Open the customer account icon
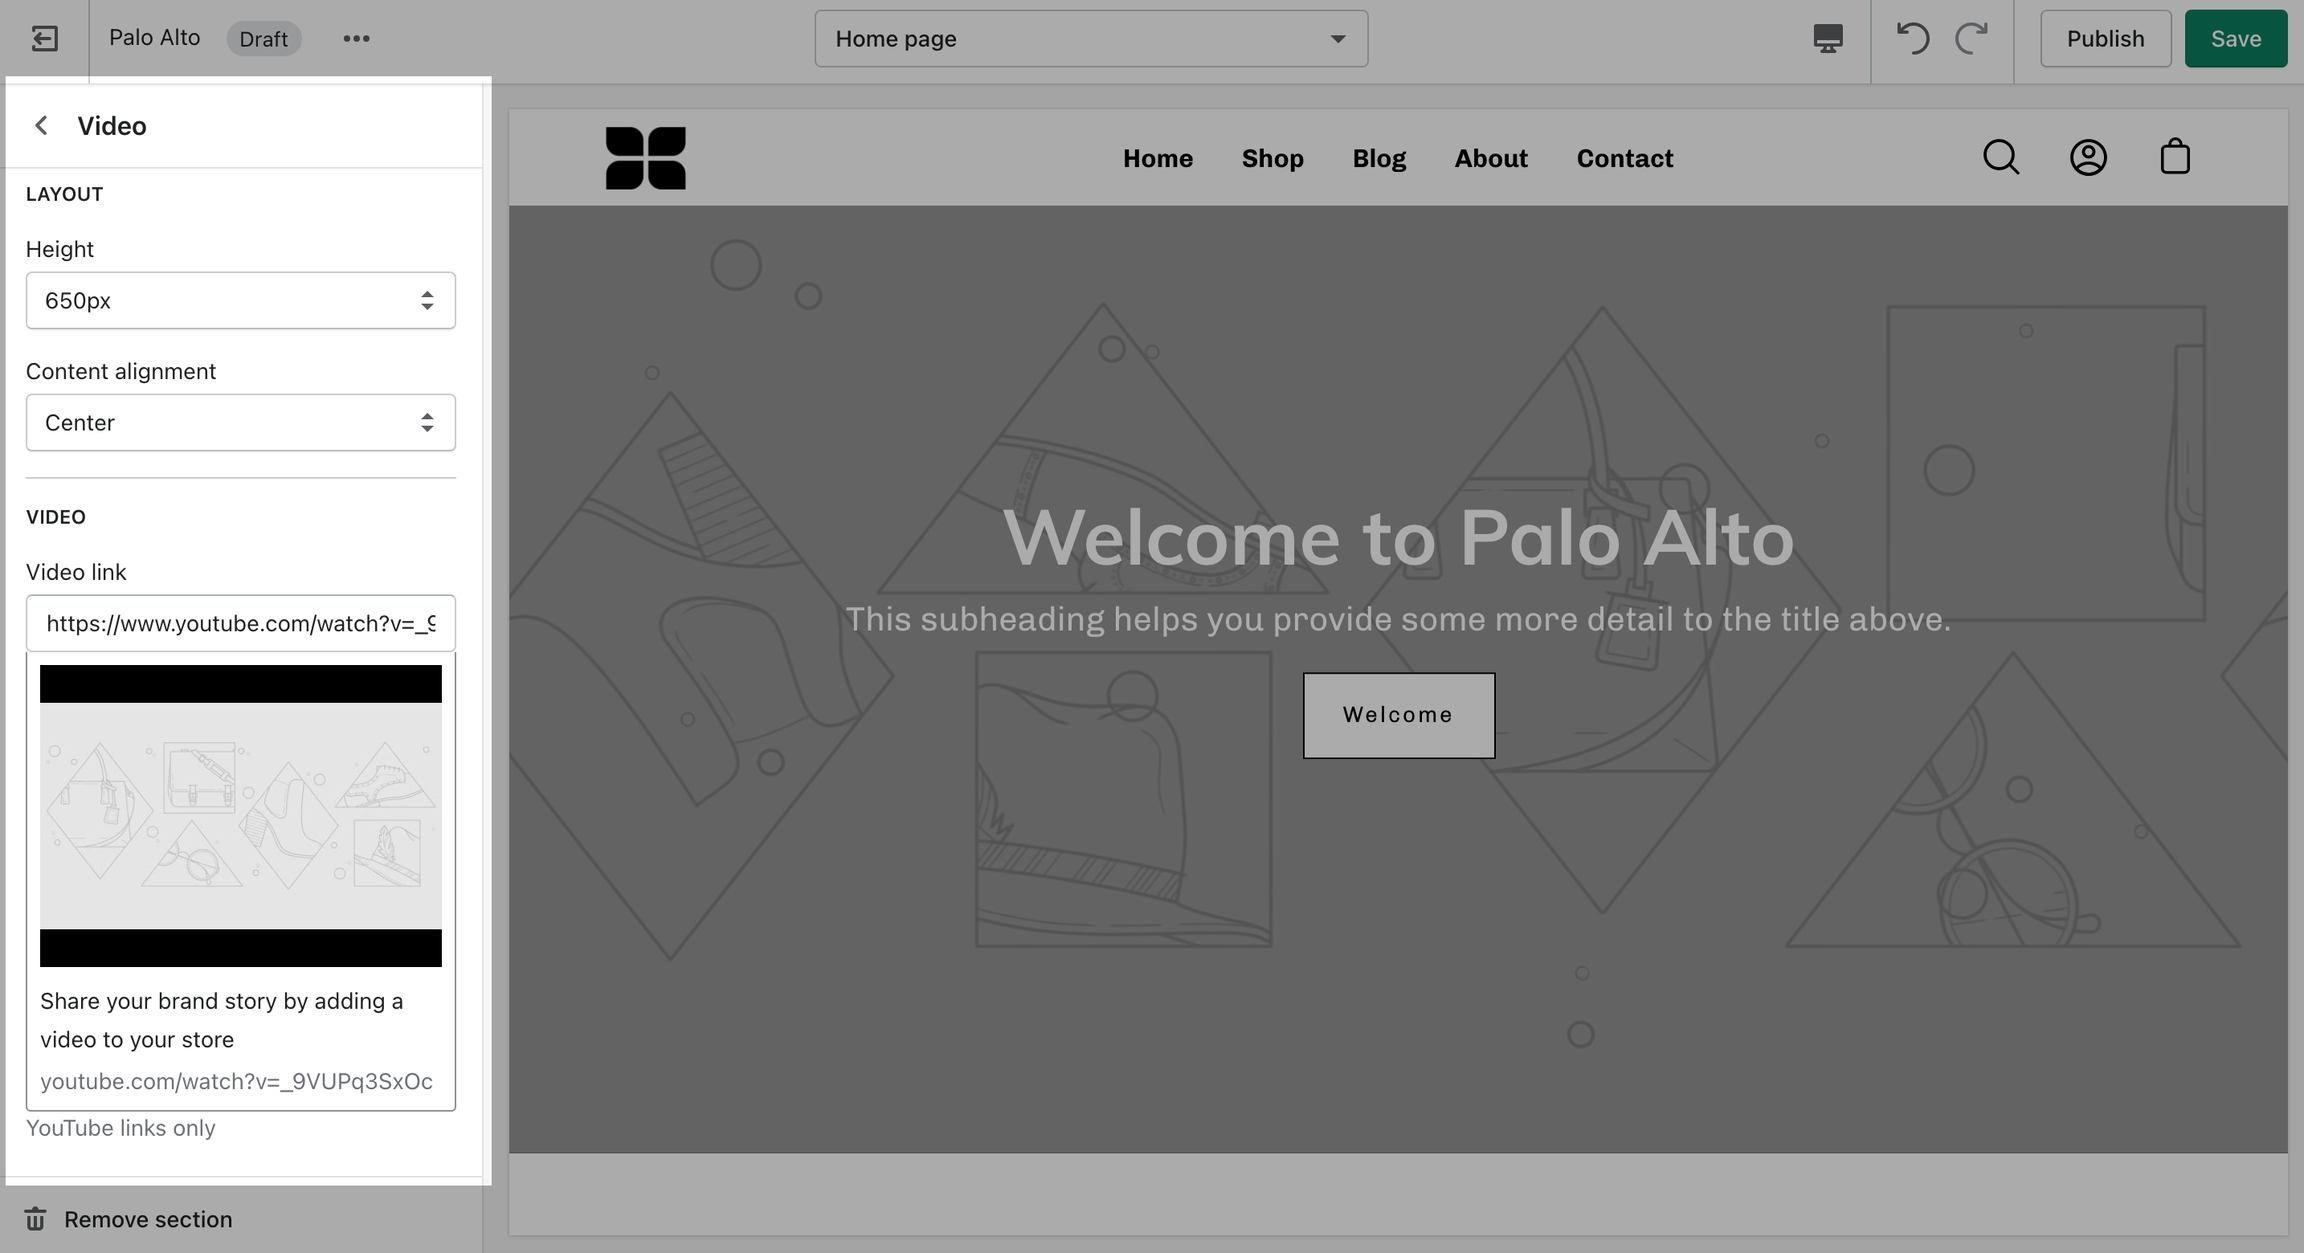This screenshot has width=2304, height=1253. pyautogui.click(x=2087, y=158)
